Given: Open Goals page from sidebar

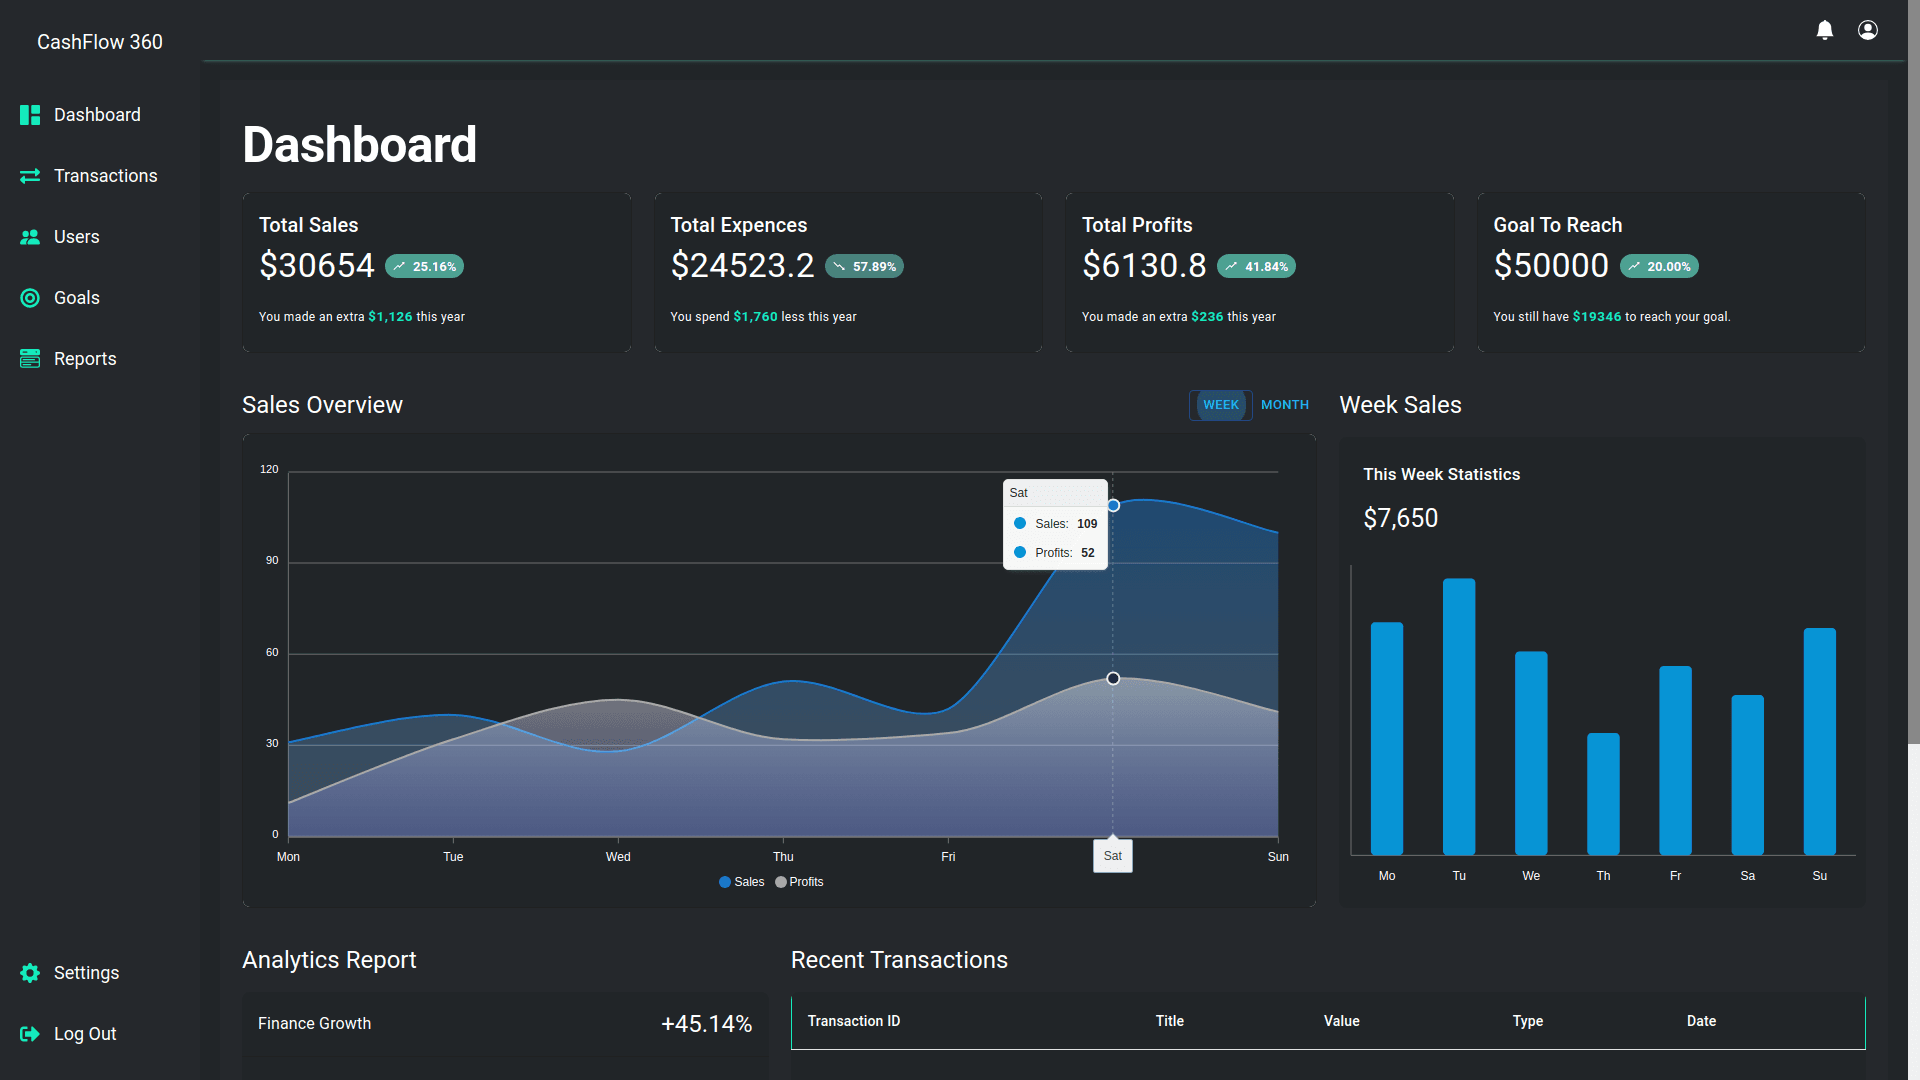Looking at the screenshot, I should click(x=76, y=298).
